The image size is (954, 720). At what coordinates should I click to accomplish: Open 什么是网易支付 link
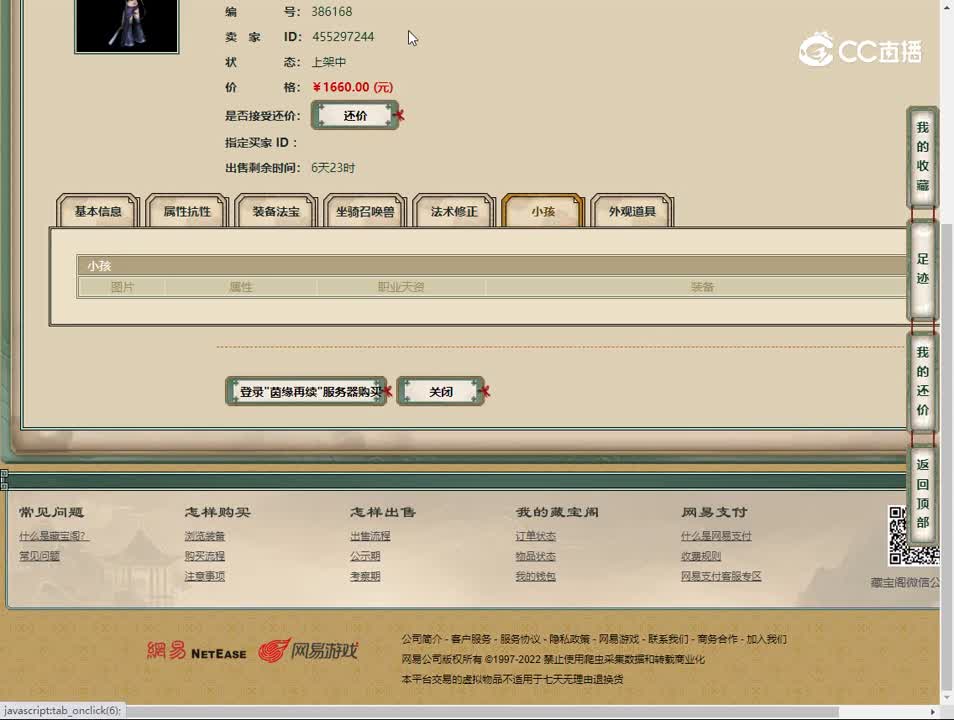716,536
